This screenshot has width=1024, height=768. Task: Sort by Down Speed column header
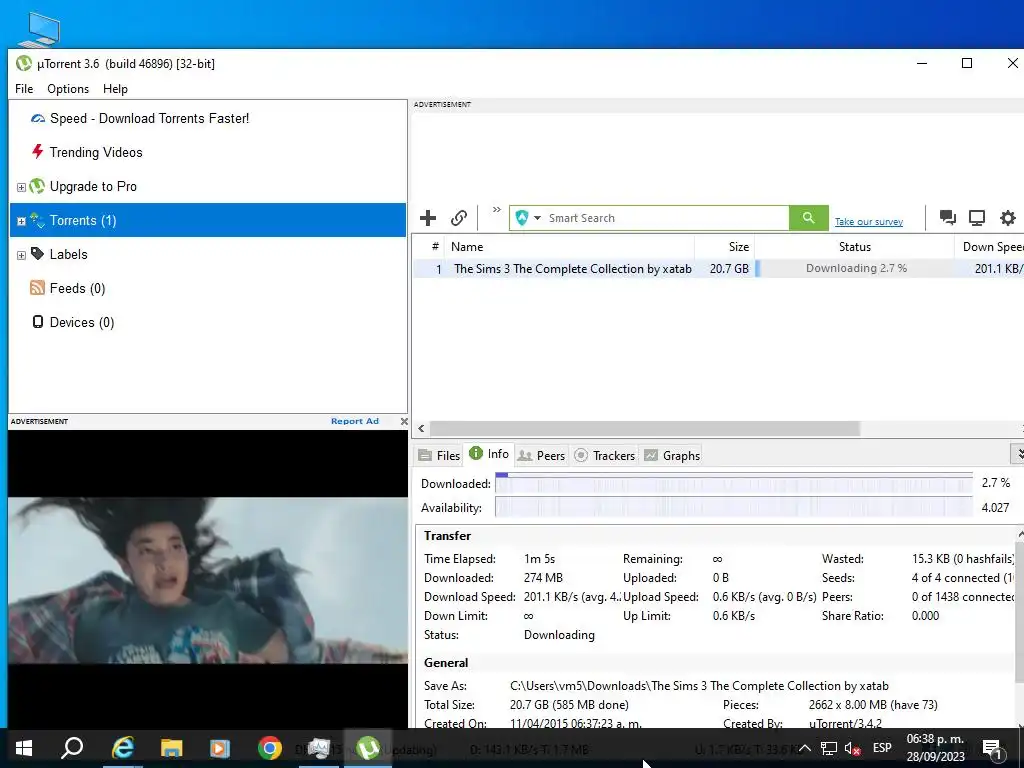pyautogui.click(x=989, y=246)
